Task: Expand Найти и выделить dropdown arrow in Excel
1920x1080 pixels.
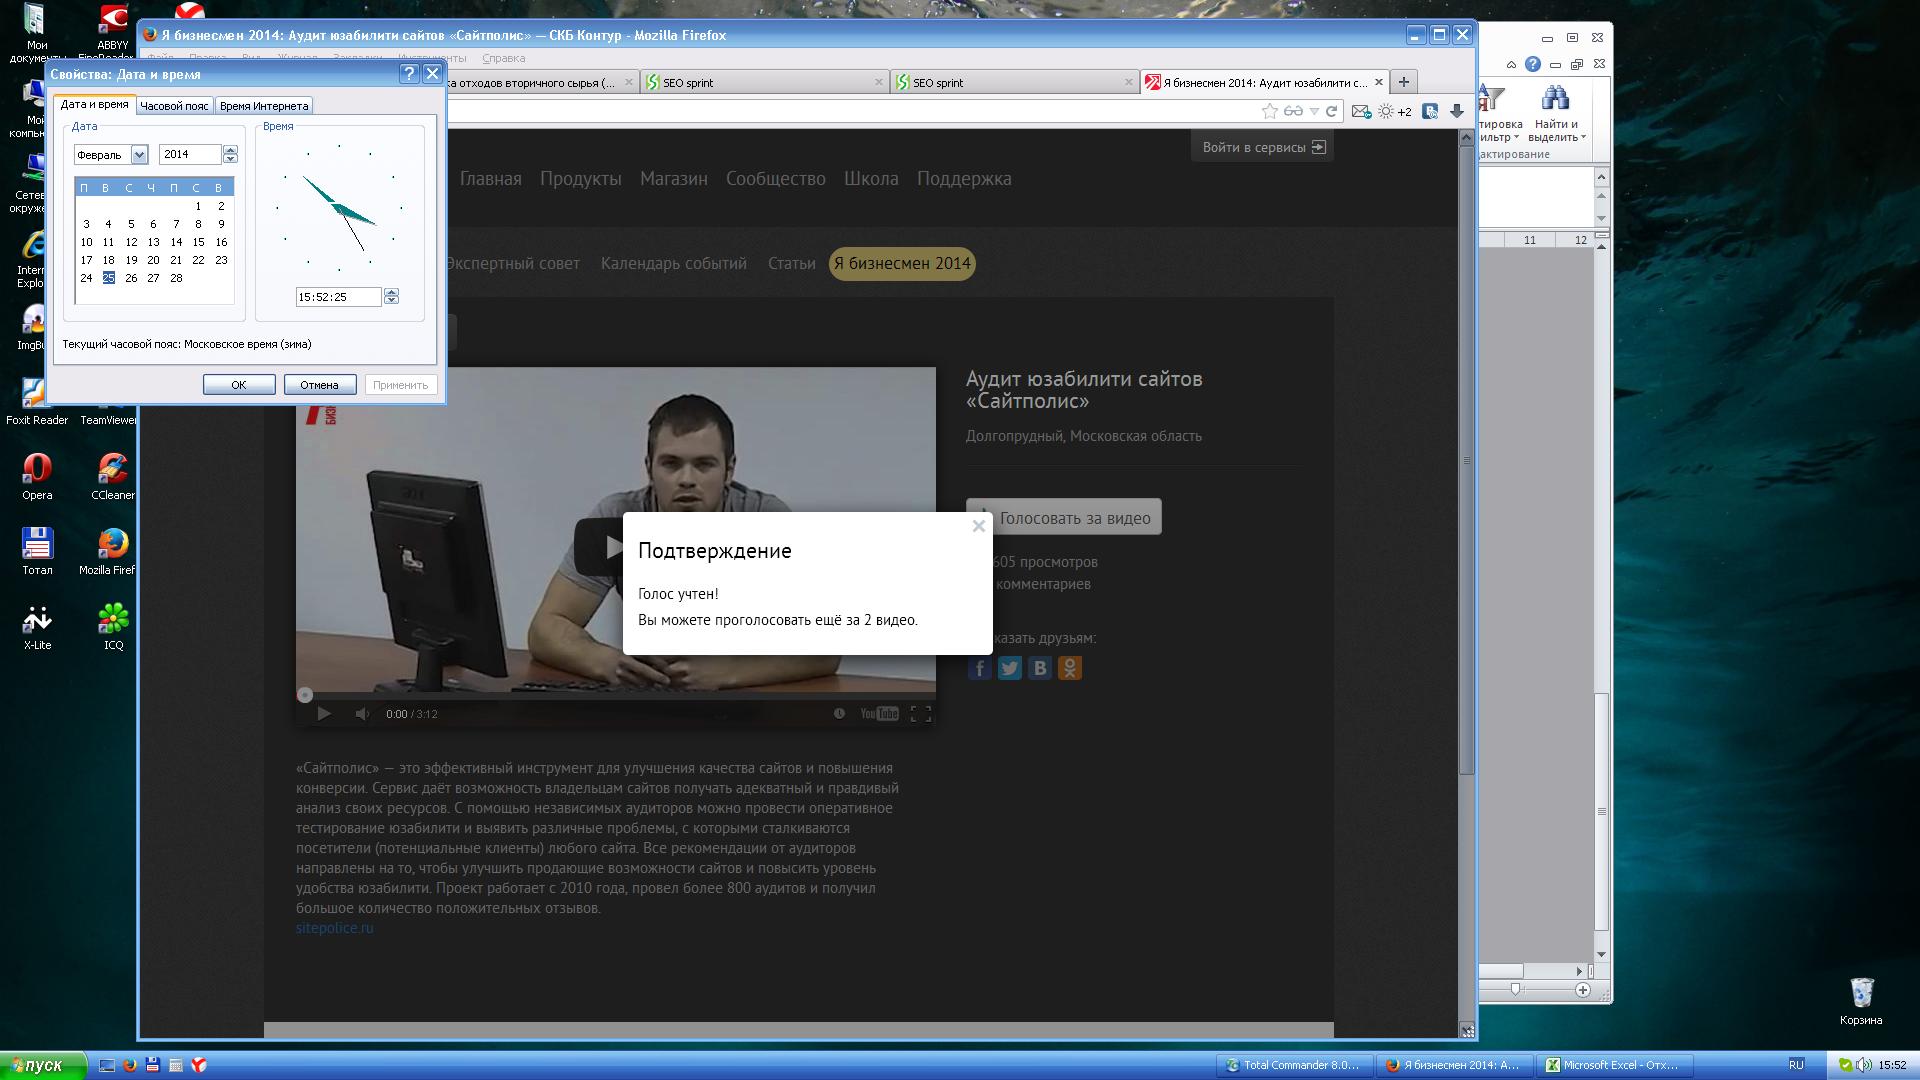Action: click(1583, 138)
